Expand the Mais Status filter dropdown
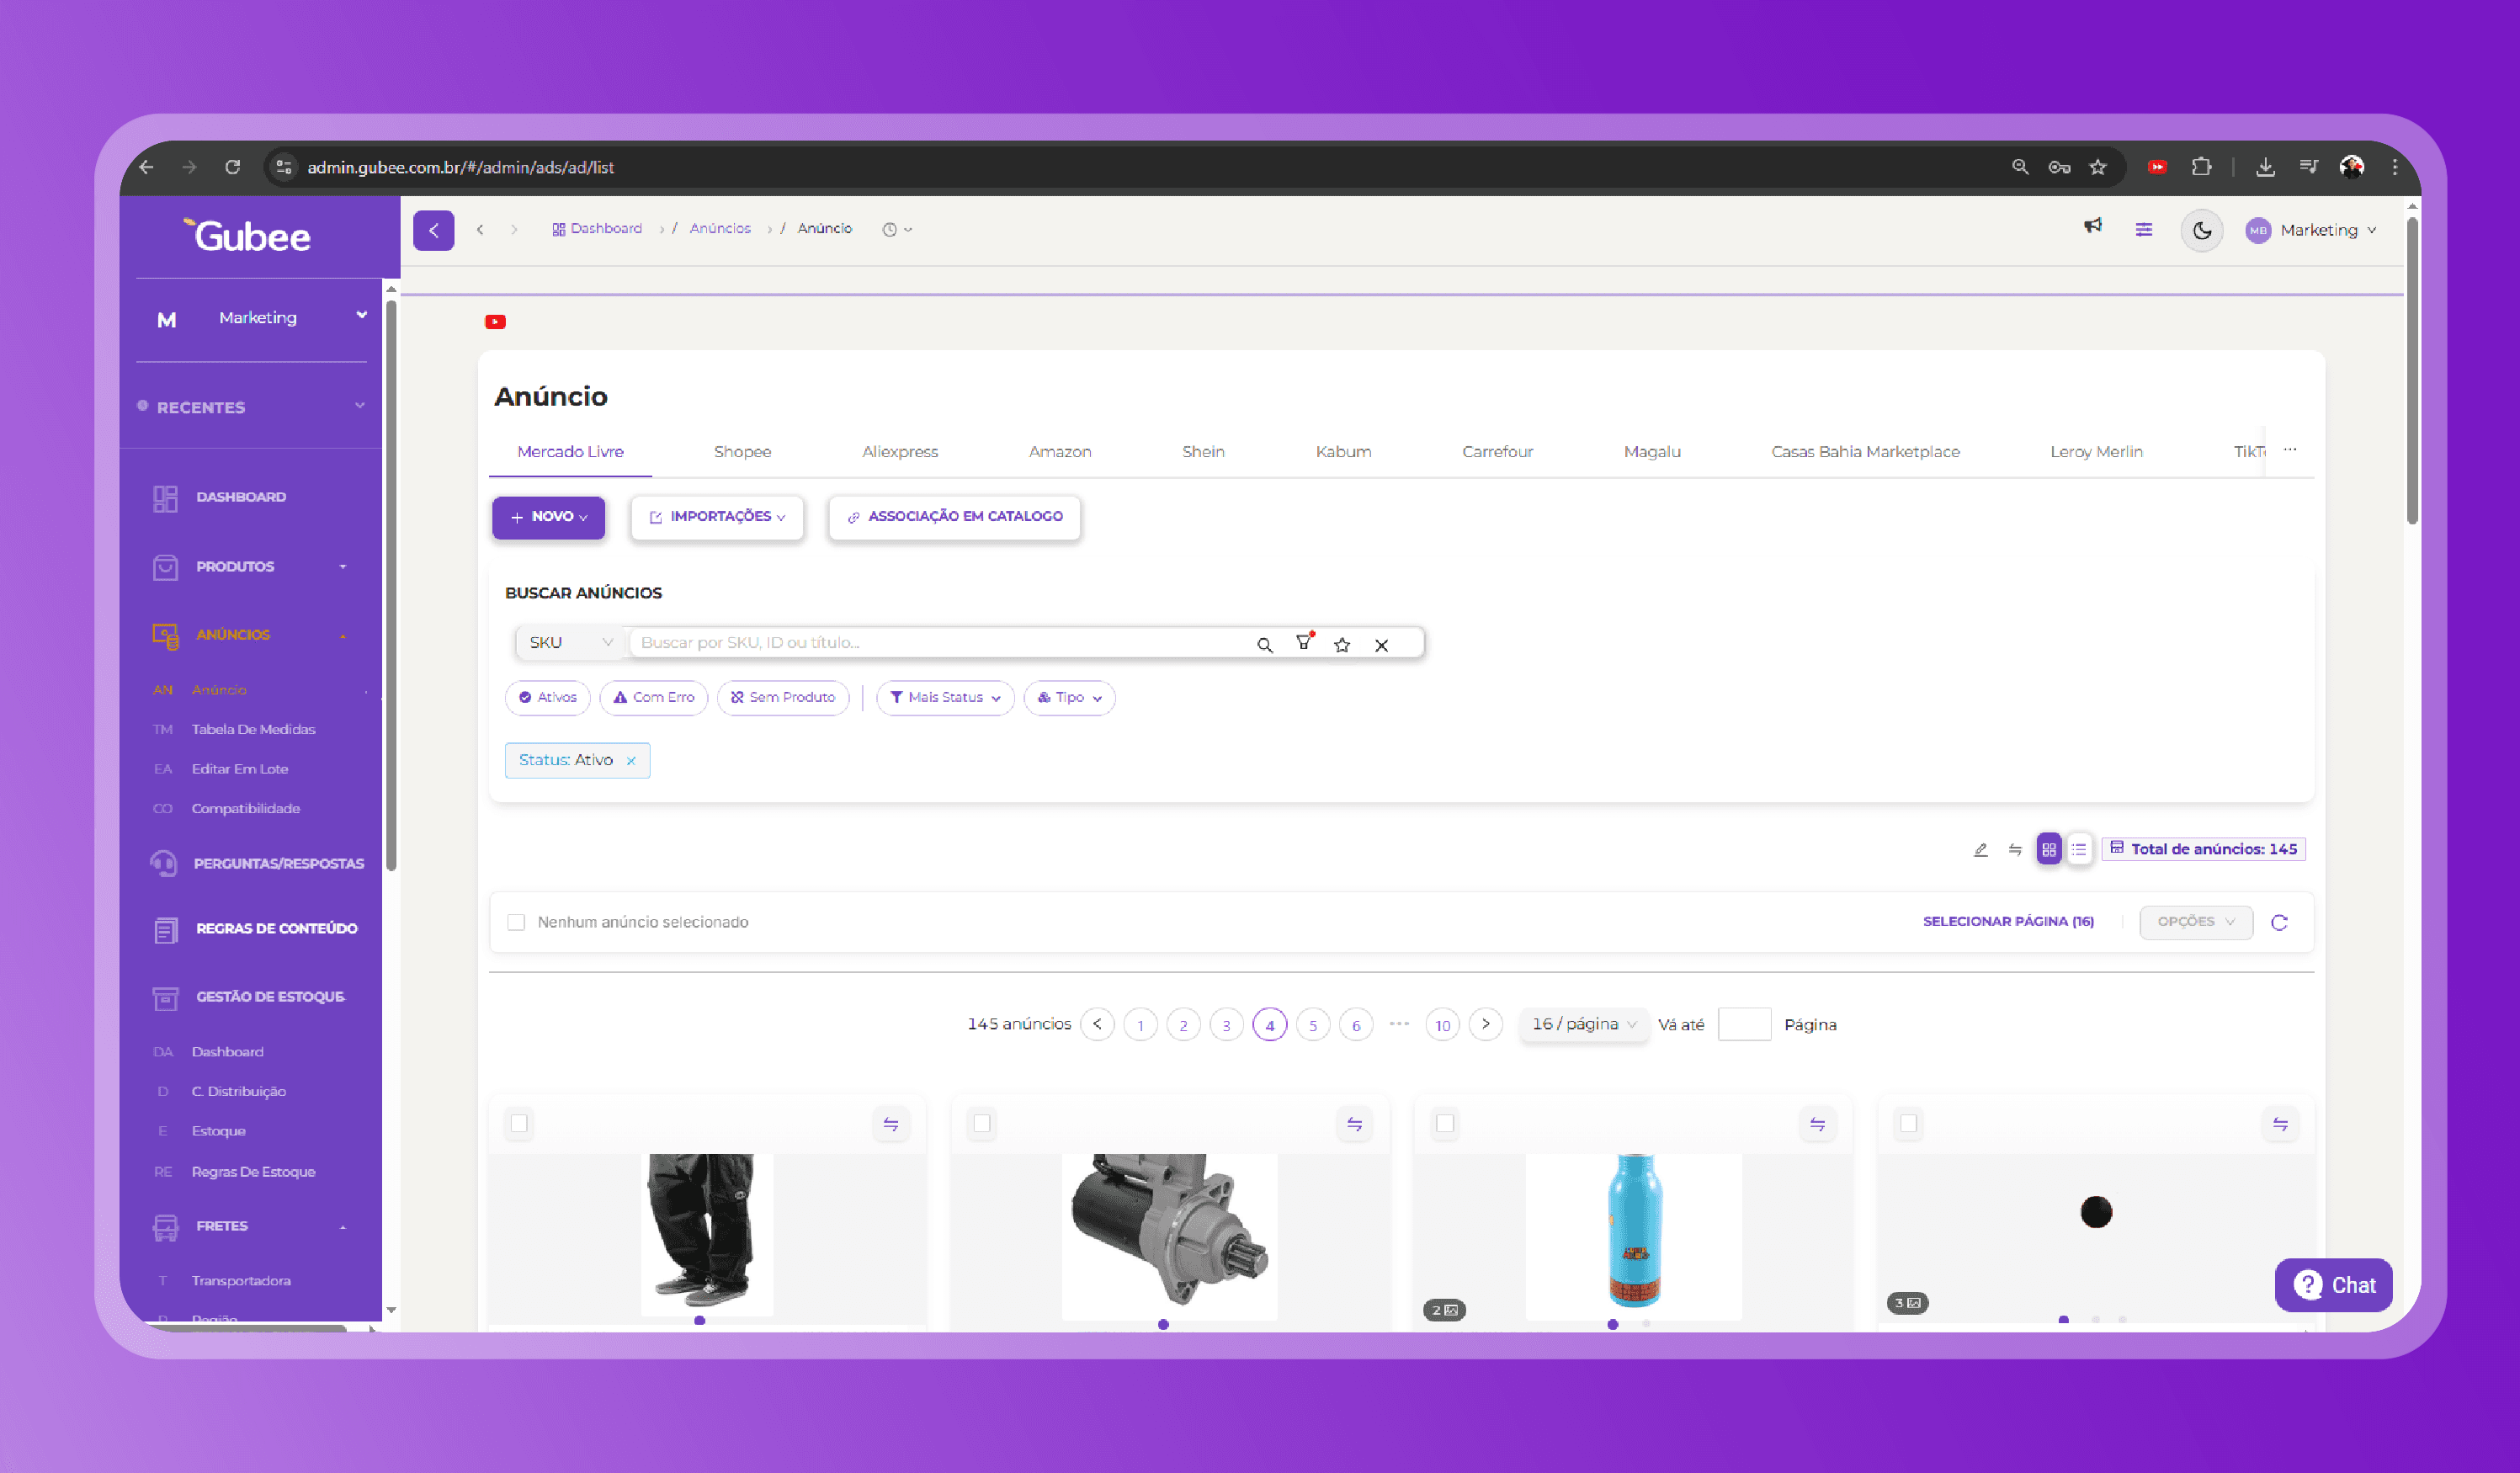 945,697
